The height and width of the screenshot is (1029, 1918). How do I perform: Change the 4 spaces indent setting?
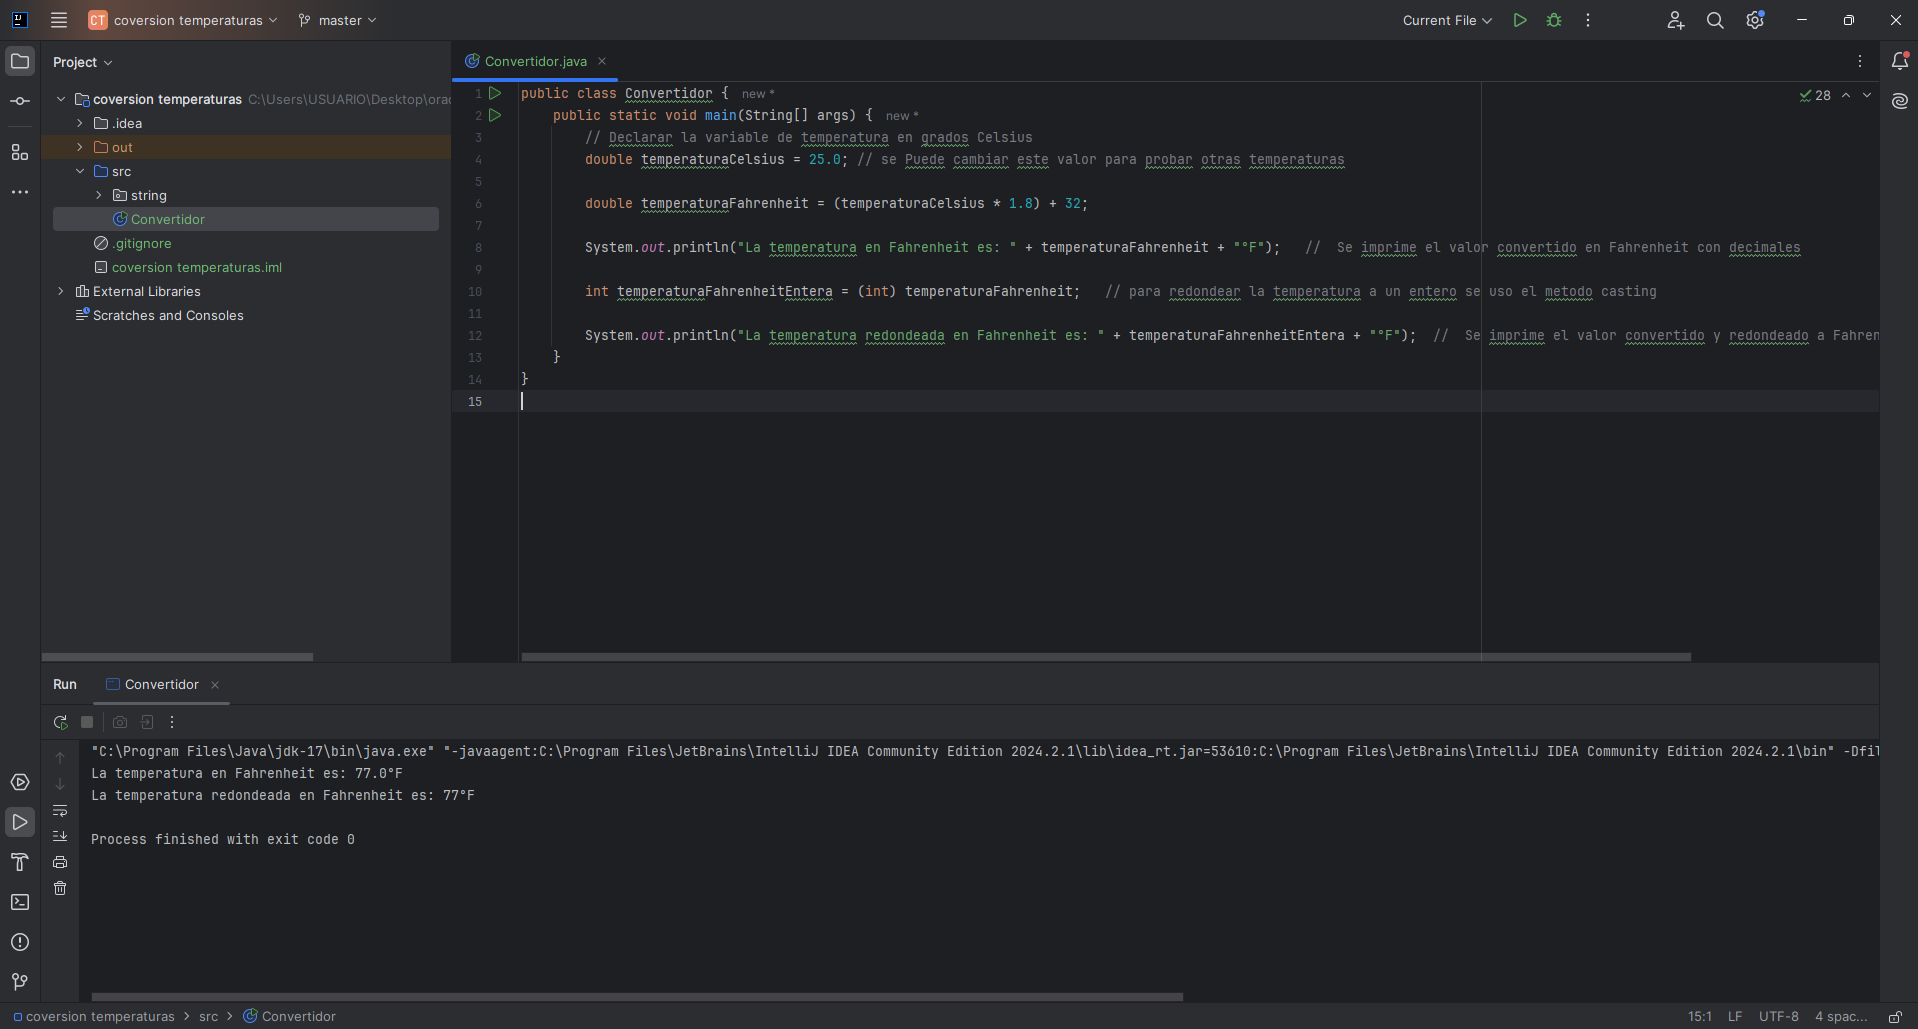tap(1841, 1016)
